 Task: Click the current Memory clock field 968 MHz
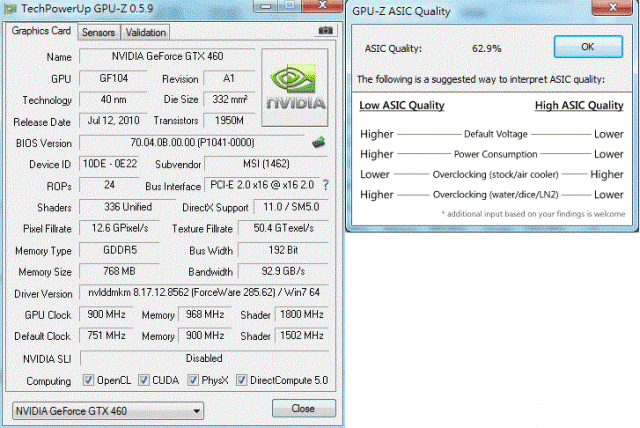point(205,315)
